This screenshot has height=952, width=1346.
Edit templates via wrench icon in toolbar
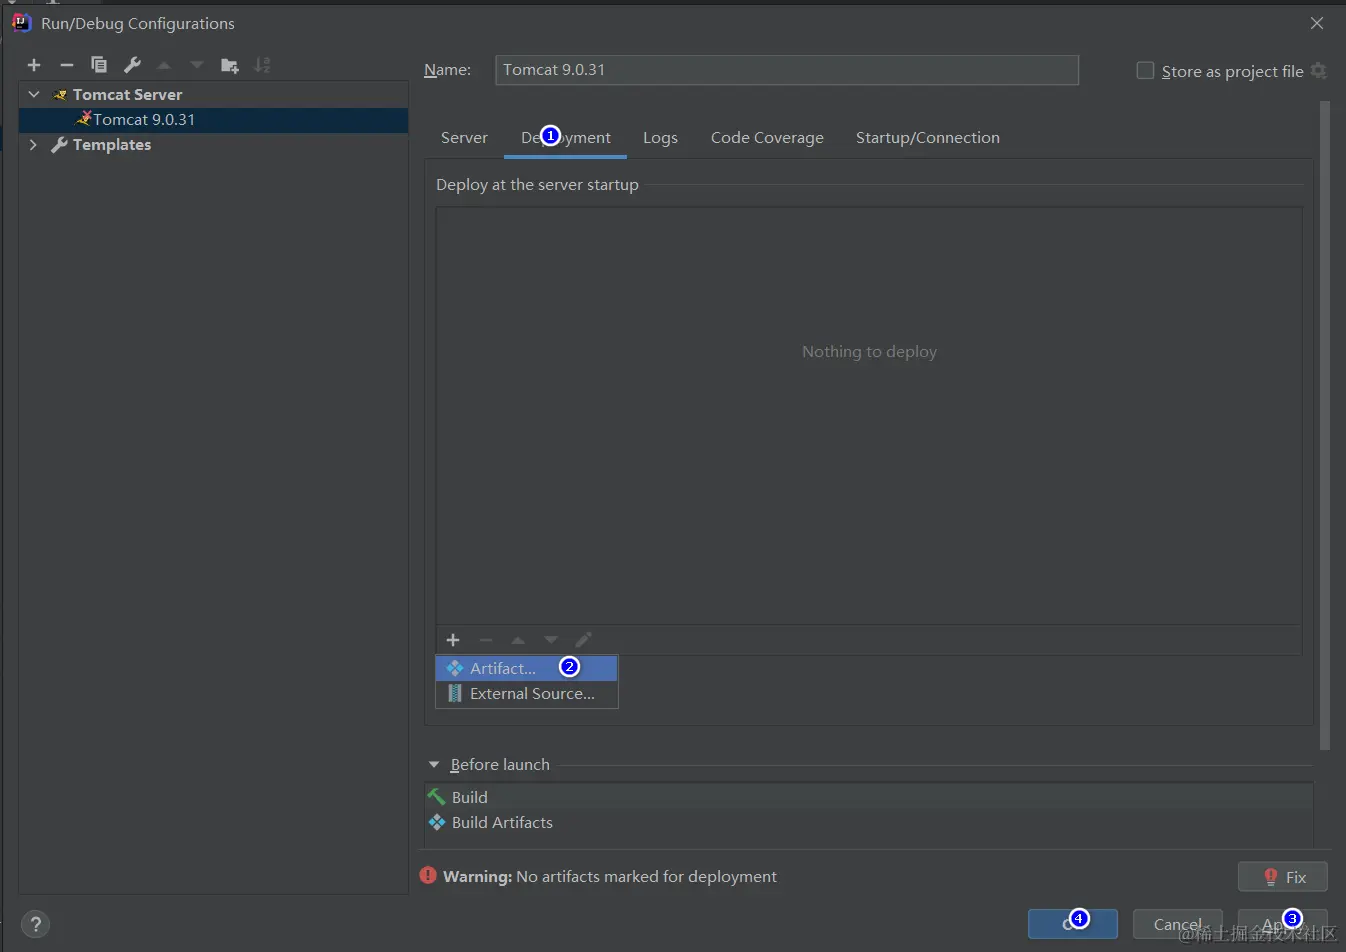(x=132, y=65)
